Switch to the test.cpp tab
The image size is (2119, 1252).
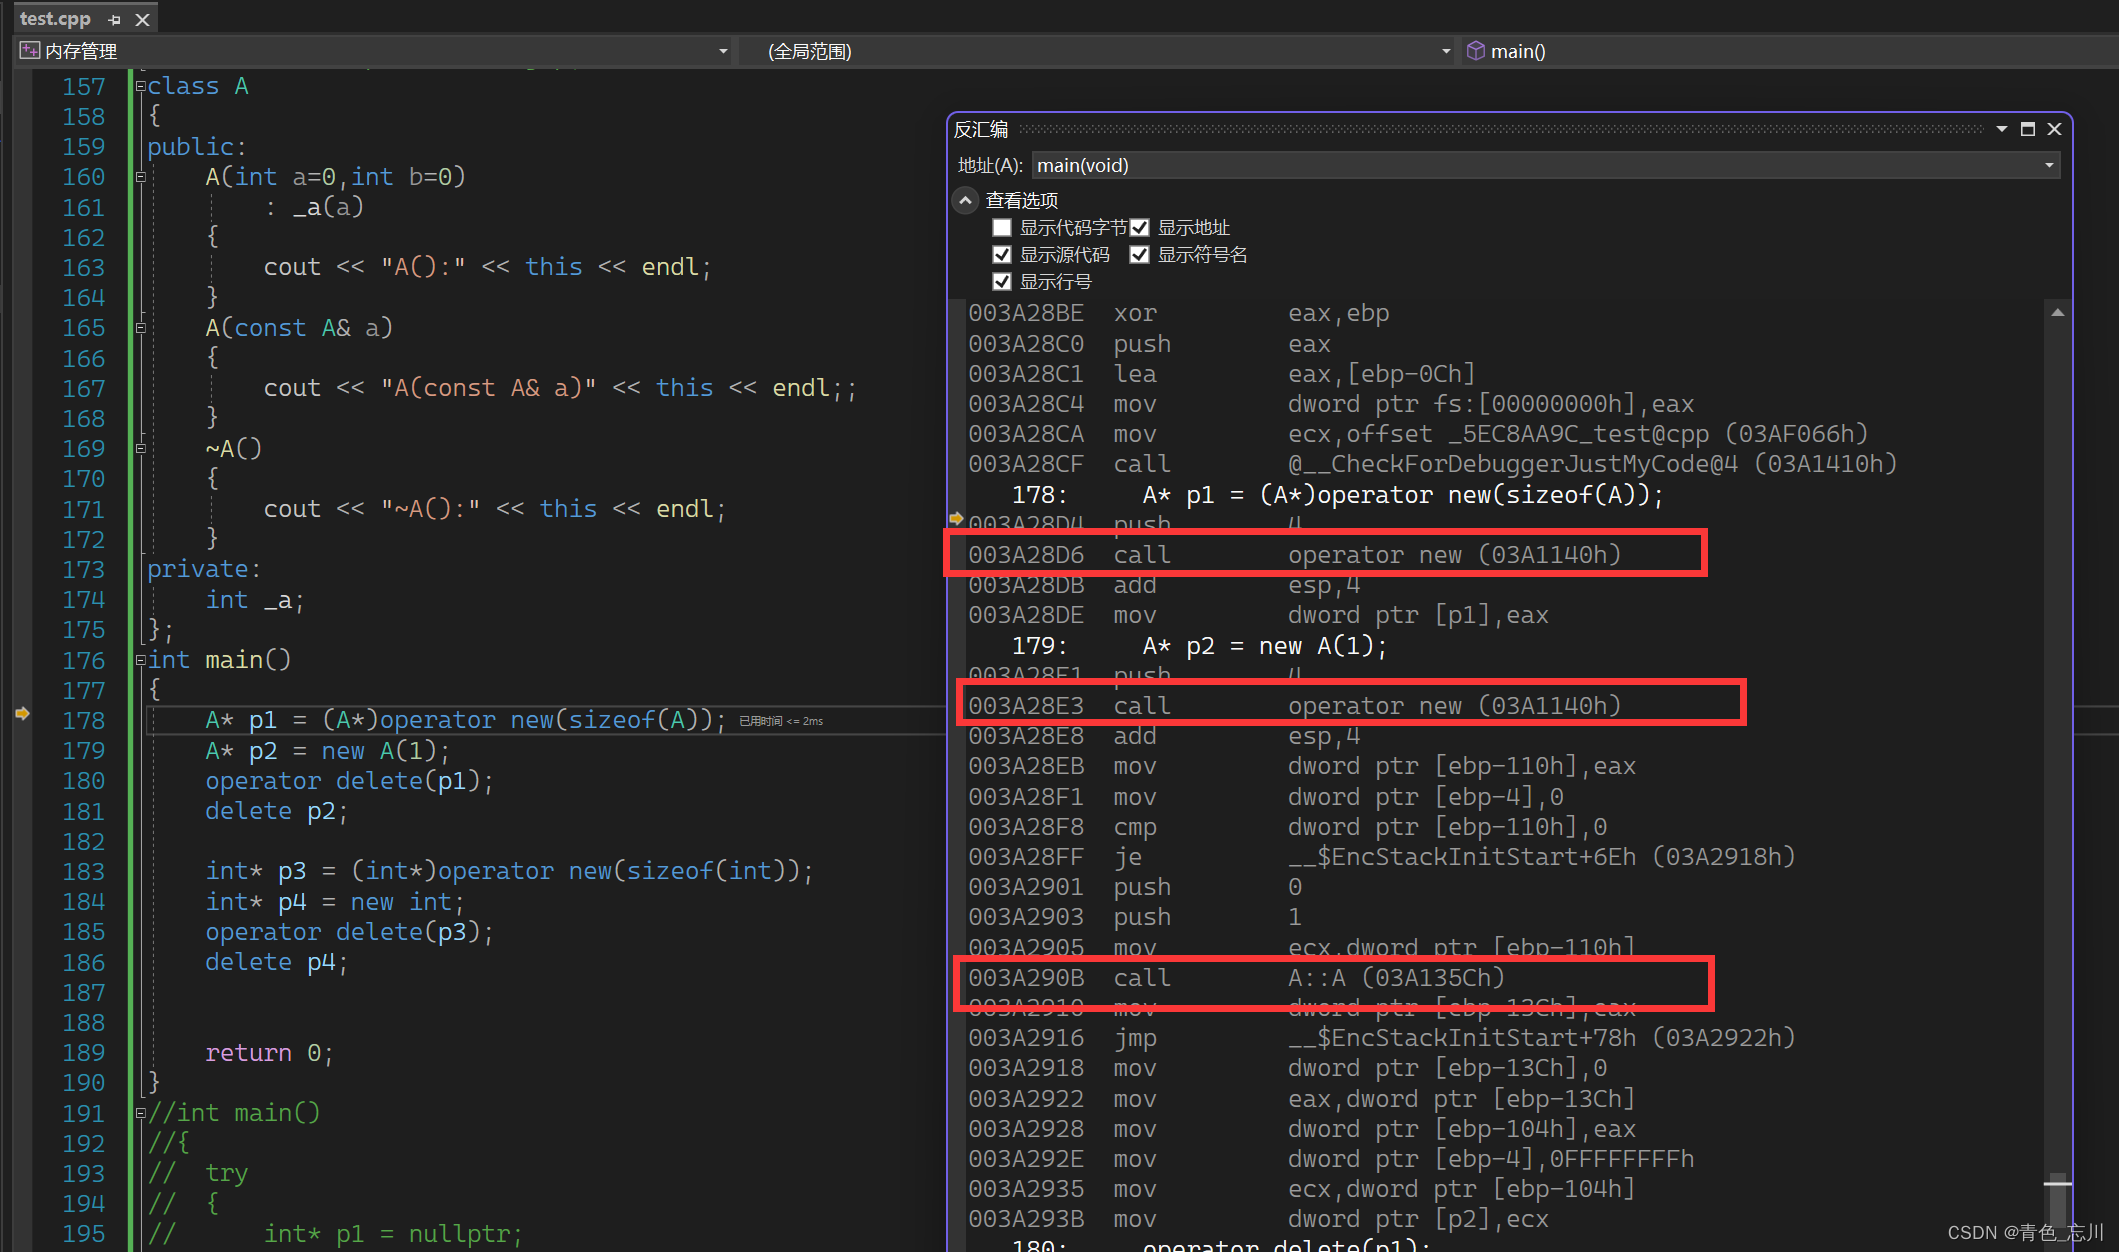[55, 18]
